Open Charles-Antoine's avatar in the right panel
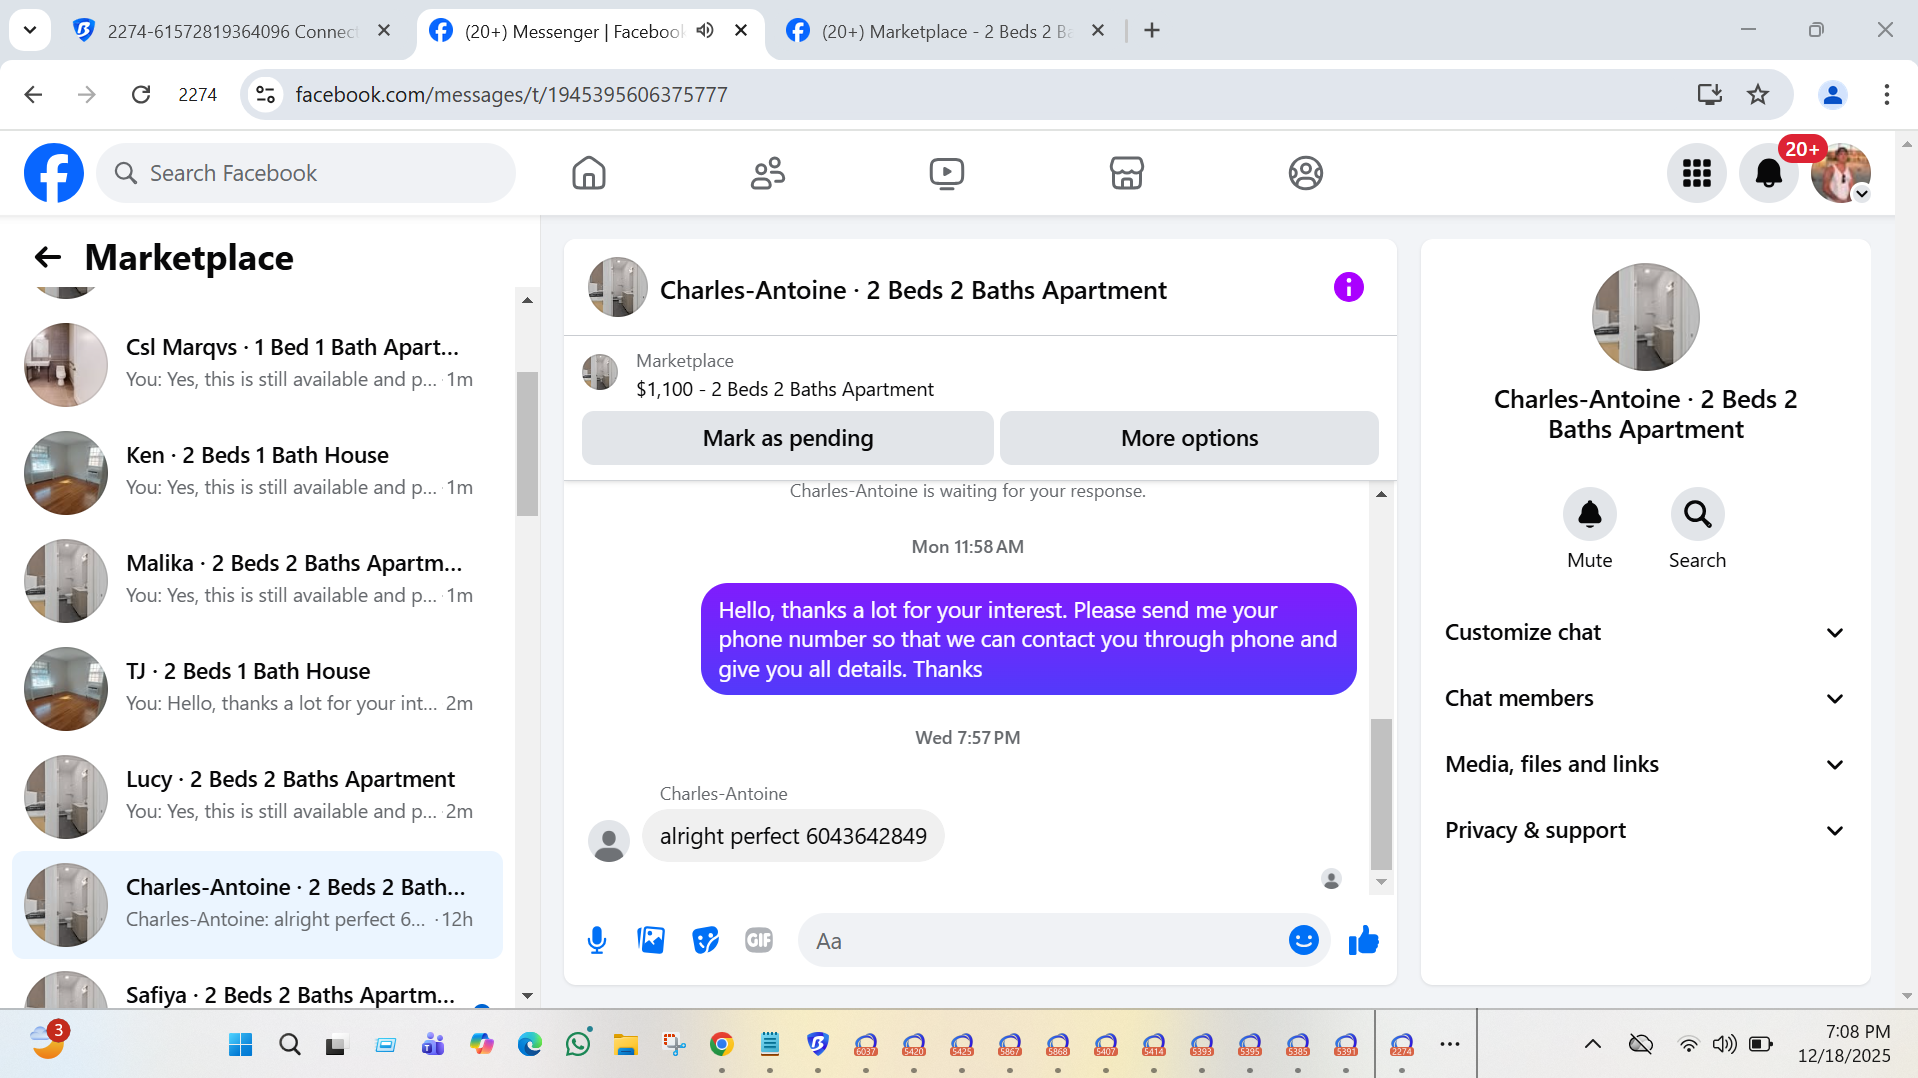 [x=1645, y=317]
